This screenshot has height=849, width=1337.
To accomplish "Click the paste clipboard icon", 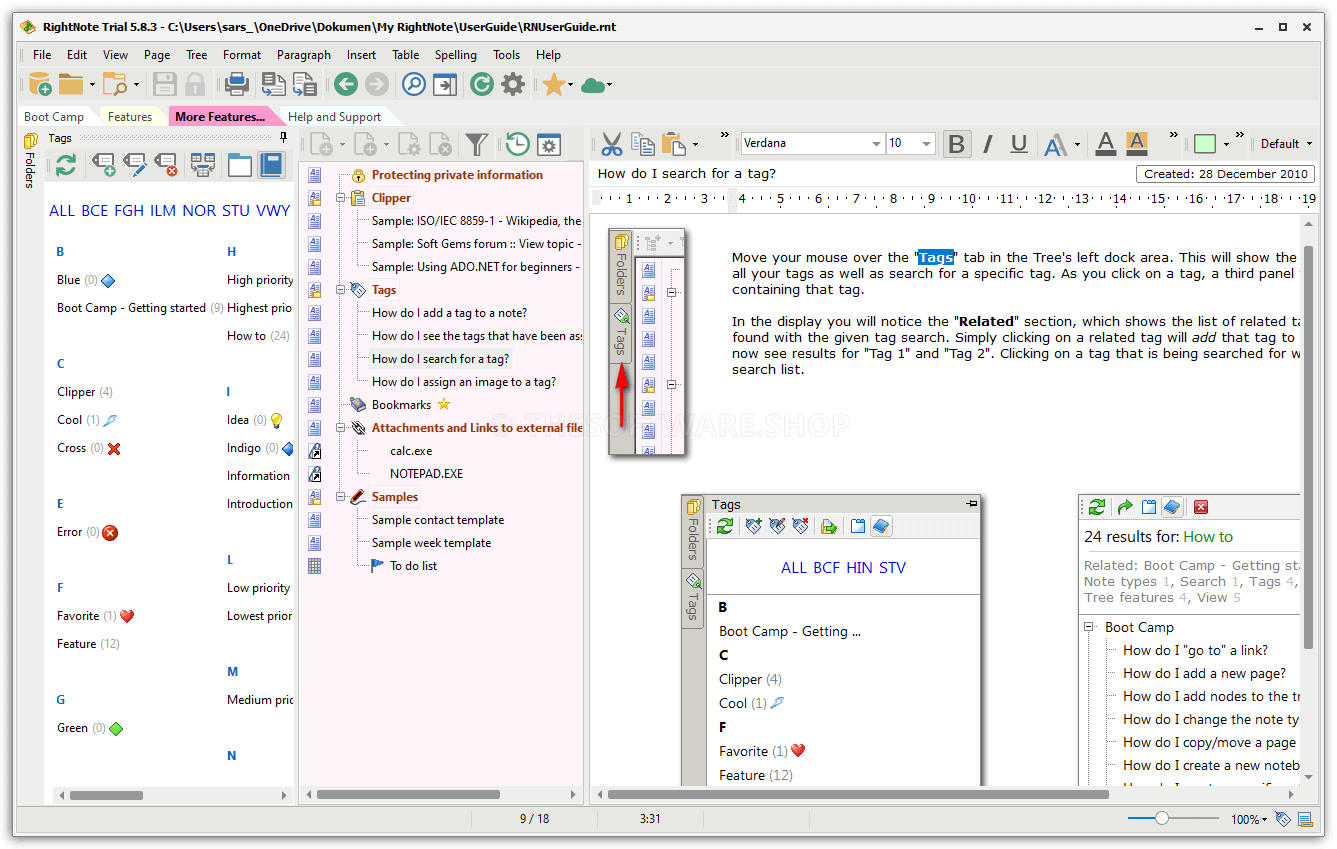I will pos(674,144).
